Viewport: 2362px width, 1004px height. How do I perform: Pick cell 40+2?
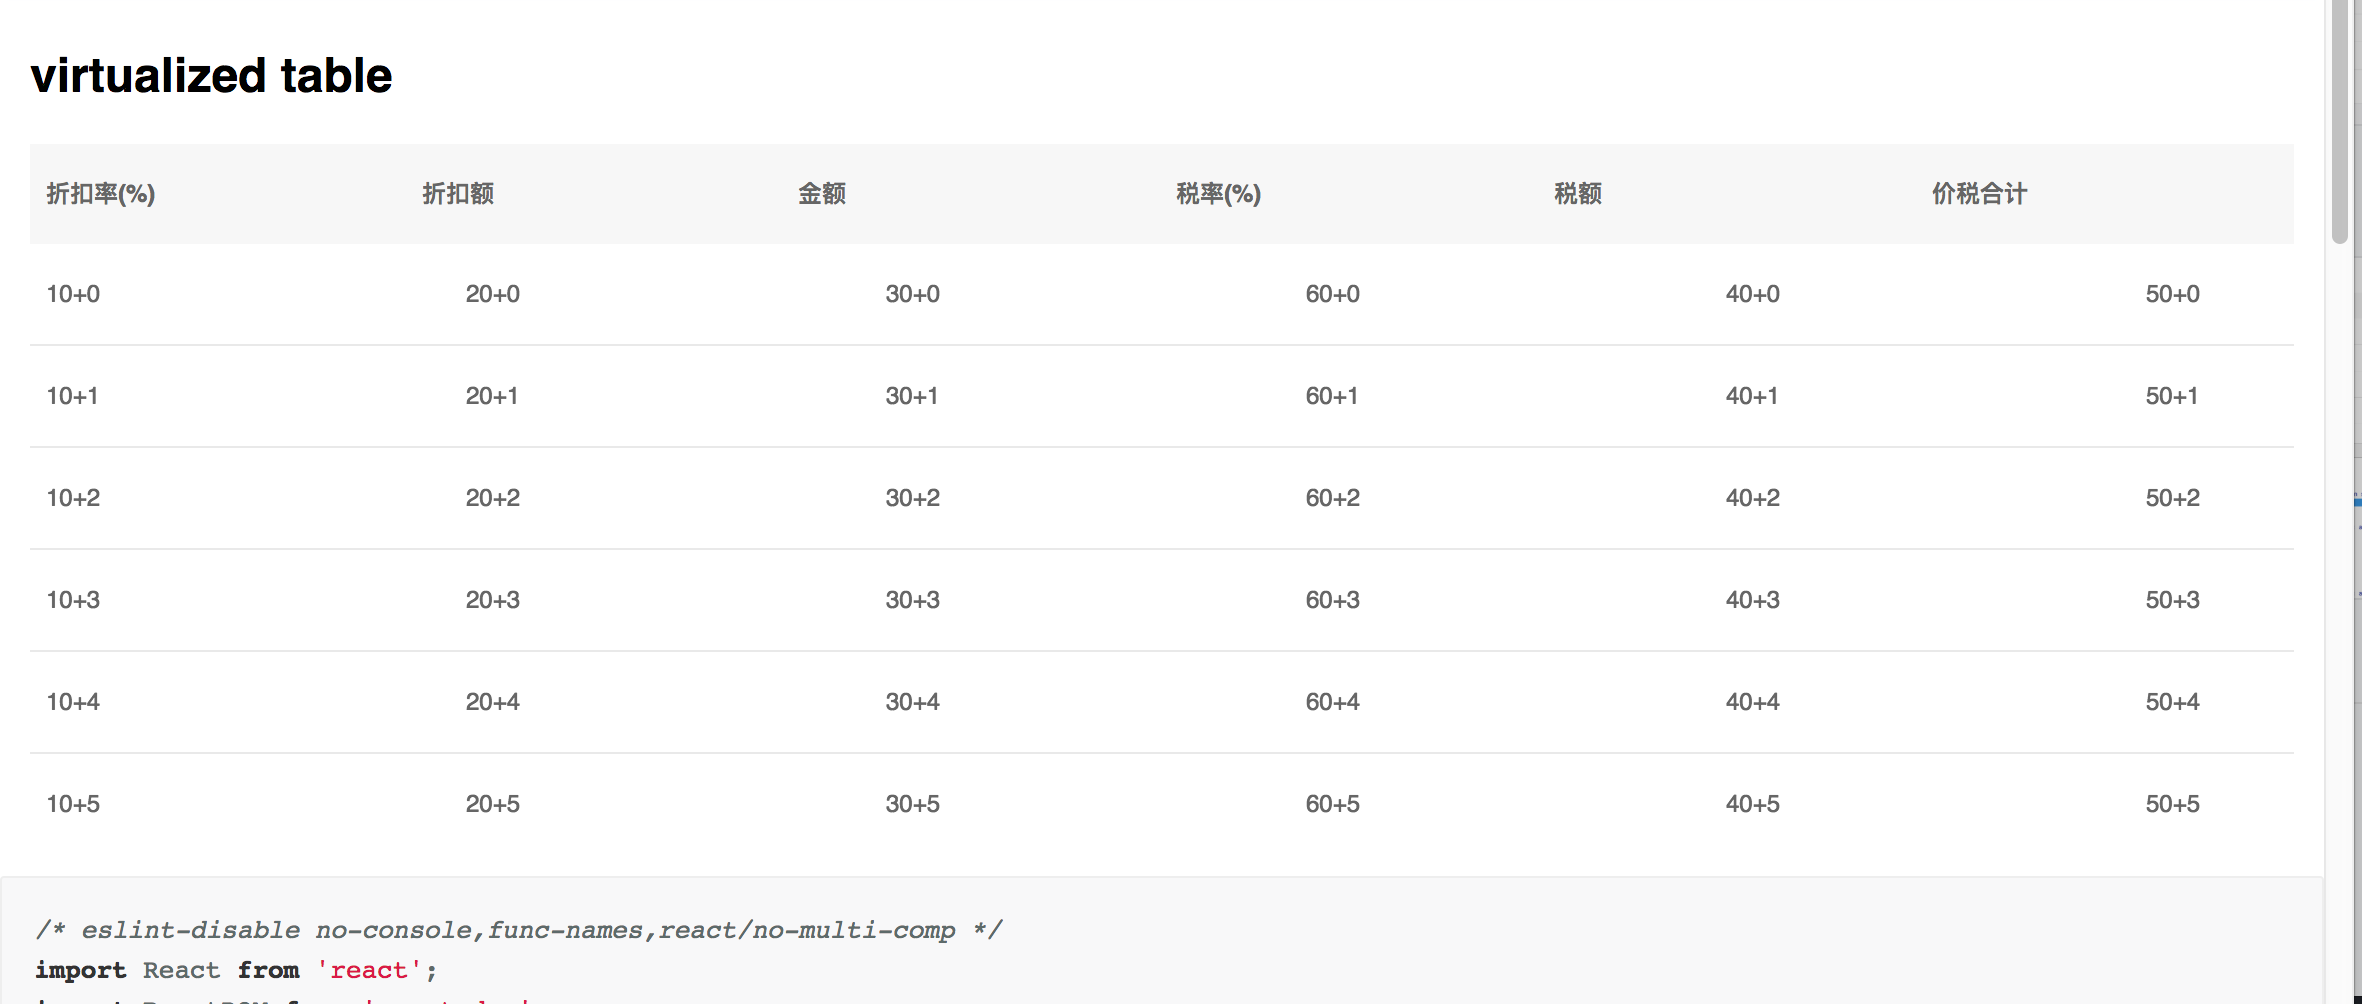pyautogui.click(x=1753, y=498)
